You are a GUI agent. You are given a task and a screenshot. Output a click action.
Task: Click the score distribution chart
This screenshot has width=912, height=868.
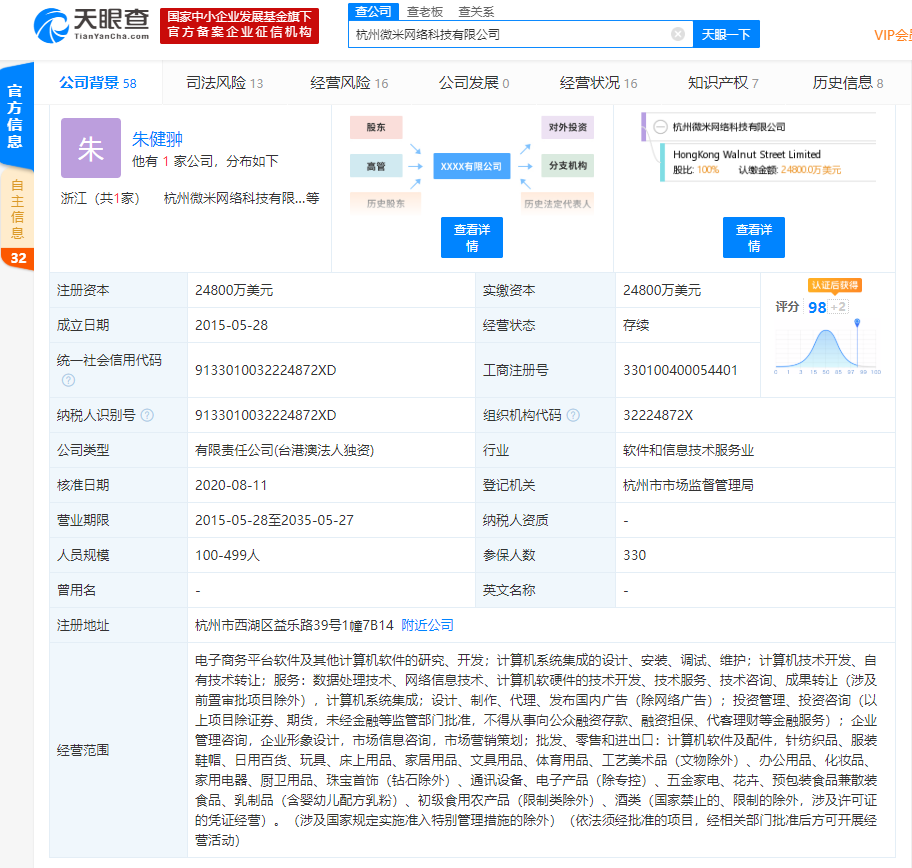826,348
